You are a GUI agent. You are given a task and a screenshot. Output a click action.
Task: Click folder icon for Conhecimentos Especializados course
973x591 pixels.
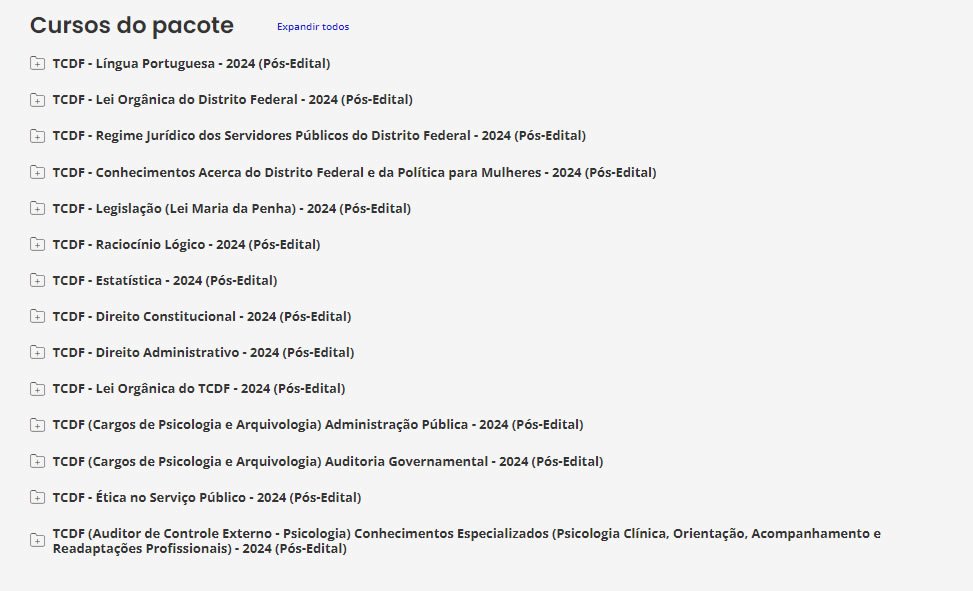pos(37,541)
